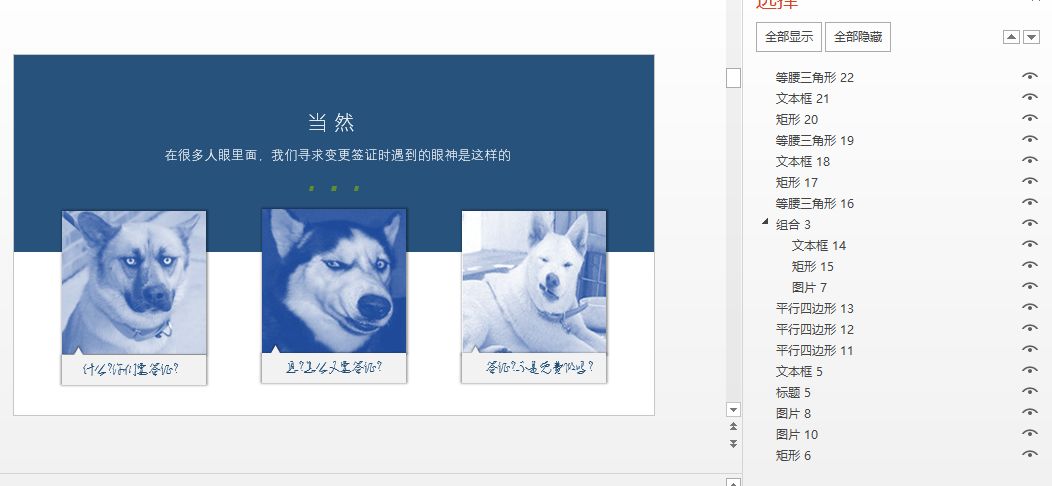This screenshot has height=486, width=1052.
Task: Hide 文本框 14 with its eye icon
Action: point(1029,244)
